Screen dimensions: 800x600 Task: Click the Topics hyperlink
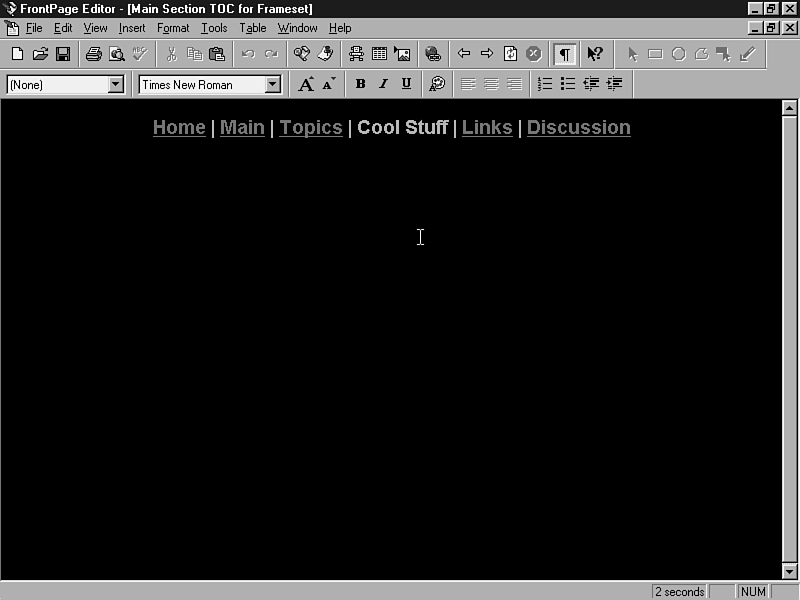tap(310, 127)
